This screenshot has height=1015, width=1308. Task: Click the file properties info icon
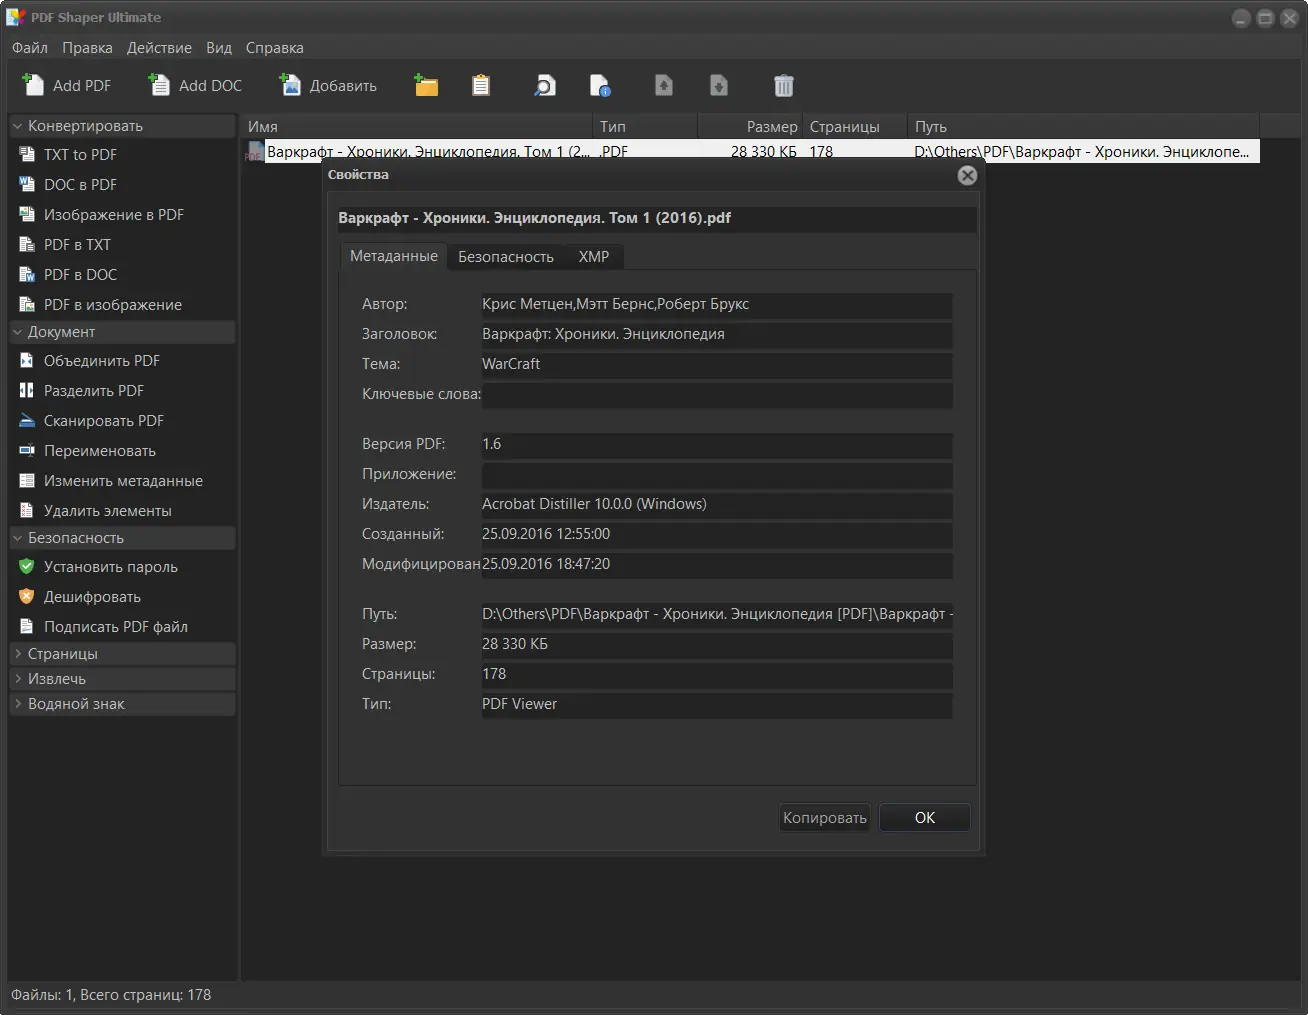point(600,85)
